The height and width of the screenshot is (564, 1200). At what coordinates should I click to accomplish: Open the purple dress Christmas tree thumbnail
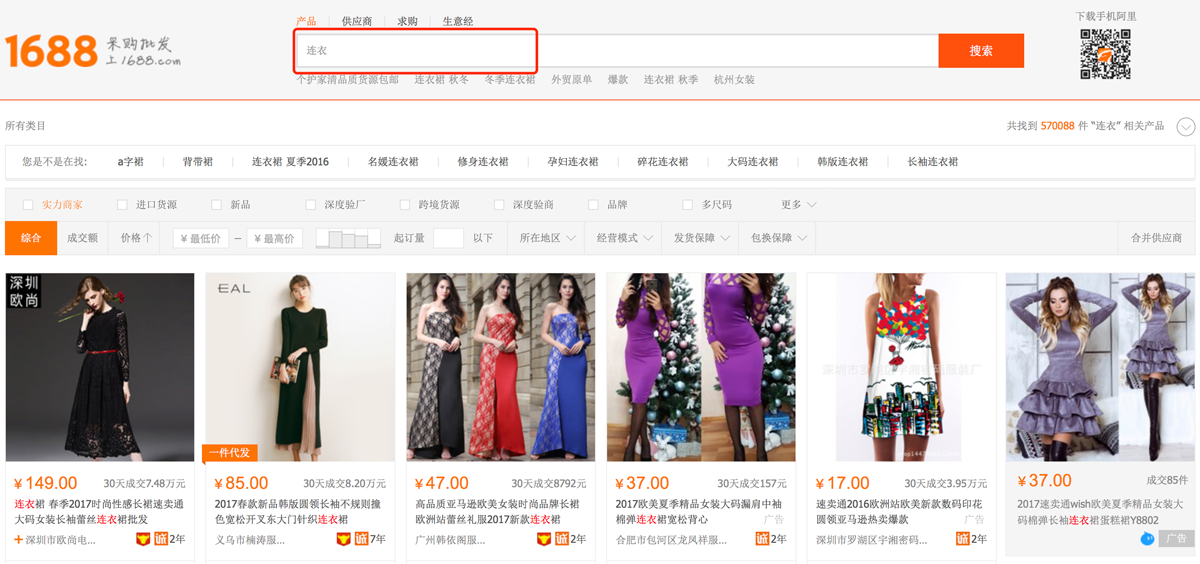[701, 367]
